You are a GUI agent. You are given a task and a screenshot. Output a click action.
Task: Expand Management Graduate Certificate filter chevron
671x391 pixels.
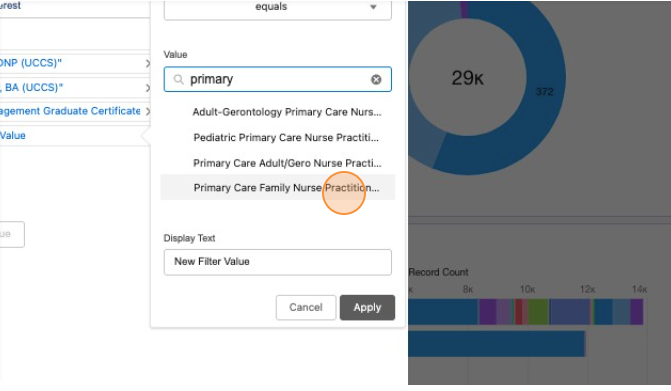(147, 111)
